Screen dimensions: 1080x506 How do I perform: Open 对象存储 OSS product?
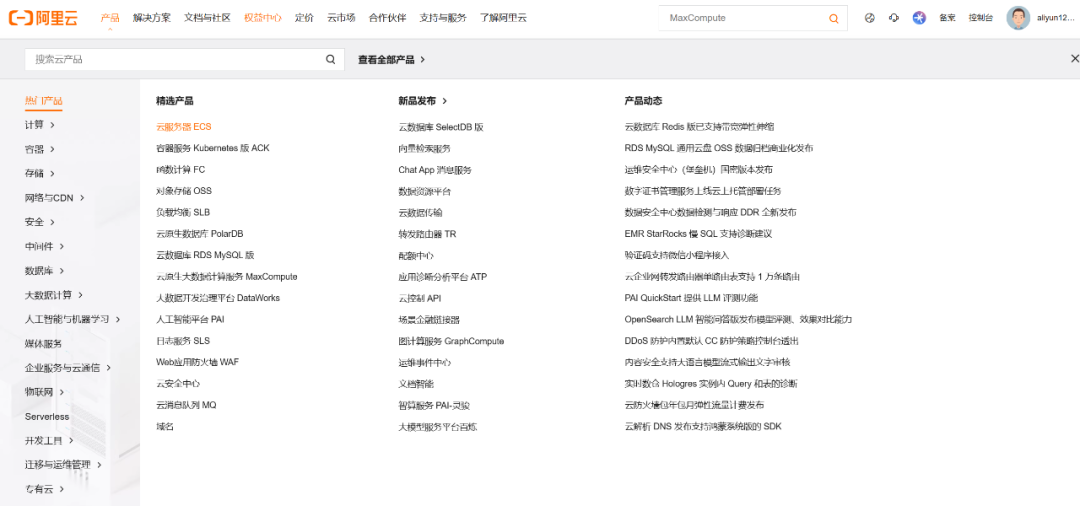tap(184, 191)
